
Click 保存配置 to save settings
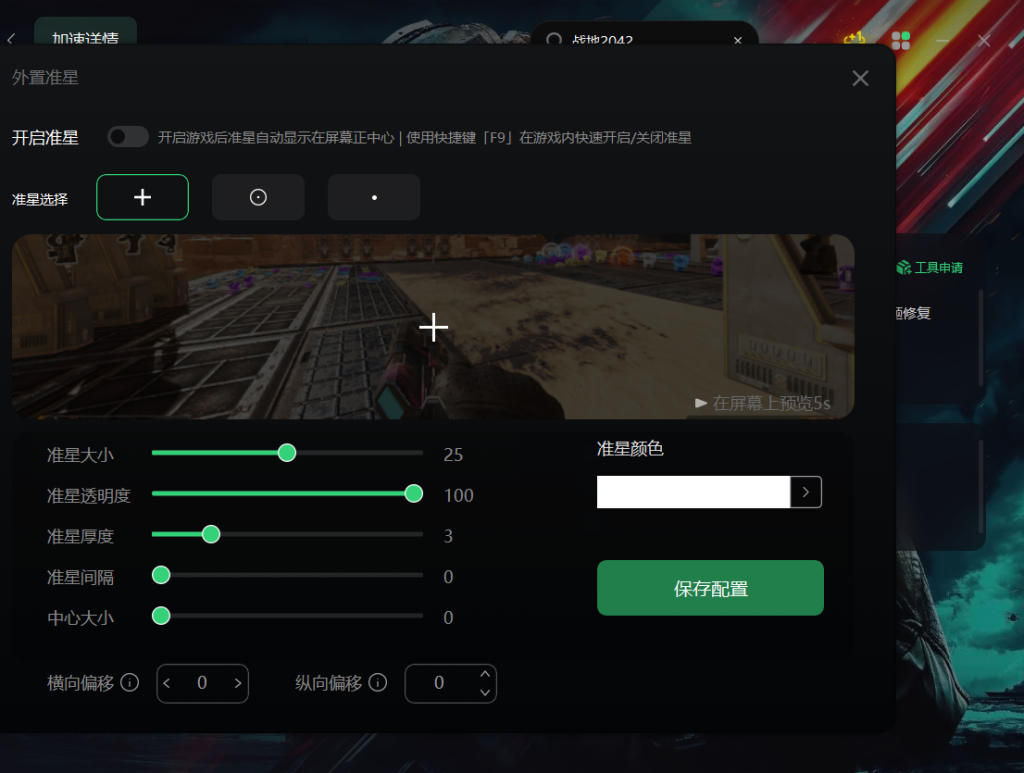(x=710, y=588)
